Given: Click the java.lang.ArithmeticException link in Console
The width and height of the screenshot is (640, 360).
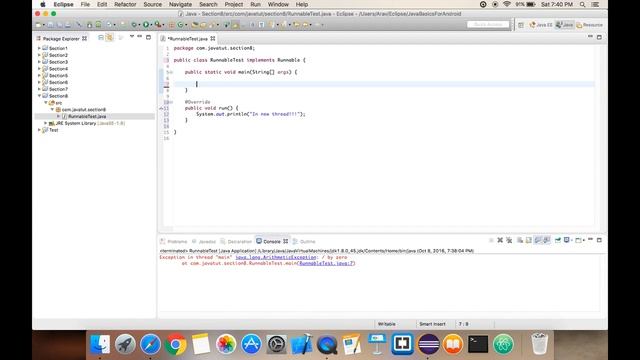Looking at the screenshot, I should tap(276, 258).
